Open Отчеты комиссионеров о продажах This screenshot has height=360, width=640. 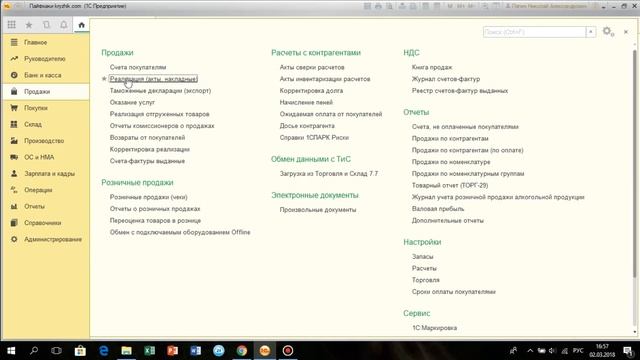(162, 126)
